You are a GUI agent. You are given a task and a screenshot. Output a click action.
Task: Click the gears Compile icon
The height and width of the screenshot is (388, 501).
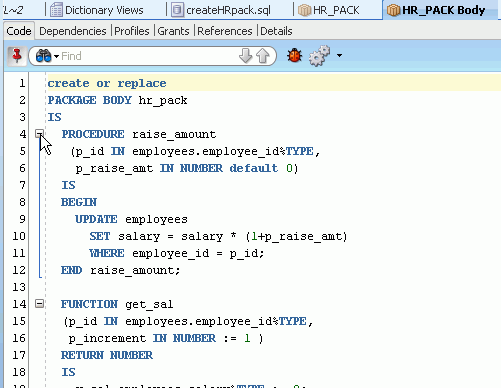point(319,55)
